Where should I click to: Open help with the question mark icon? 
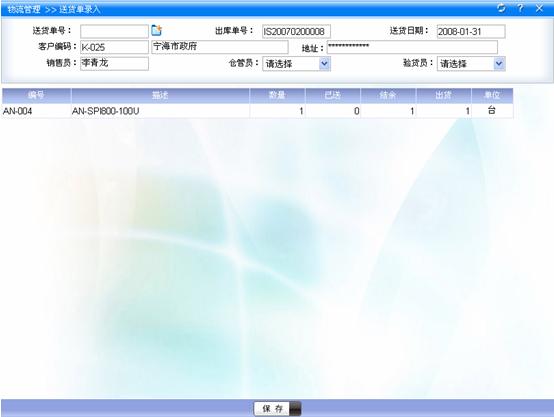[520, 8]
